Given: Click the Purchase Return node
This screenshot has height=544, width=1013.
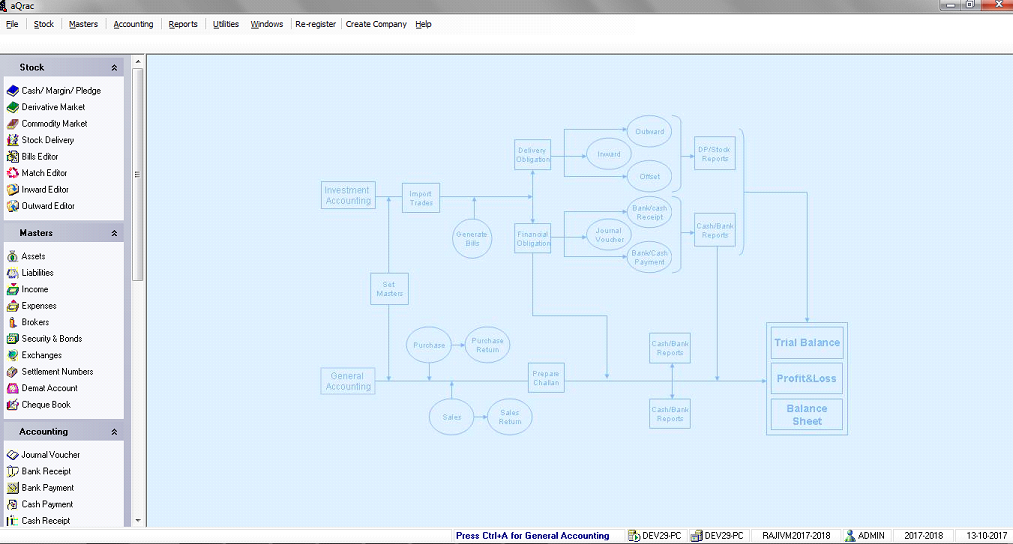Looking at the screenshot, I should pos(488,345).
